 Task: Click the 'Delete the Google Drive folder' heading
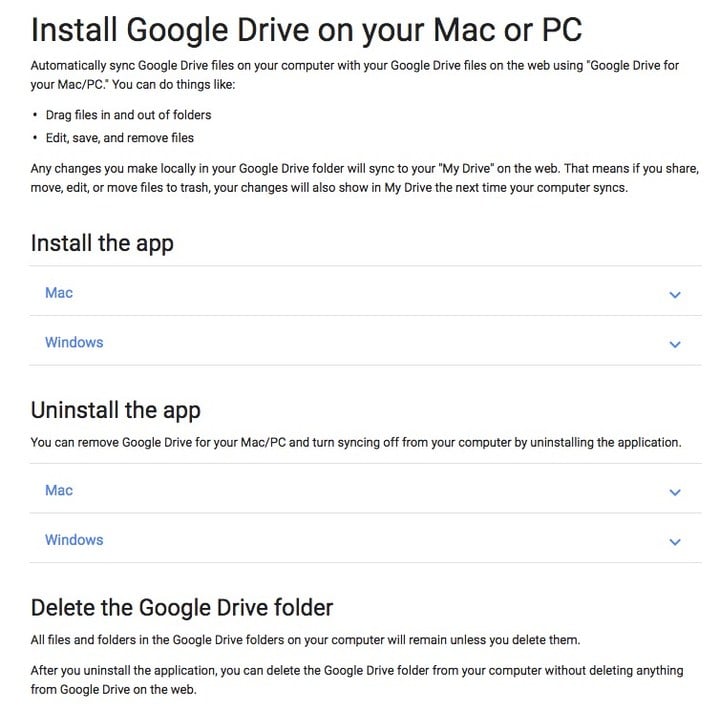(x=182, y=607)
